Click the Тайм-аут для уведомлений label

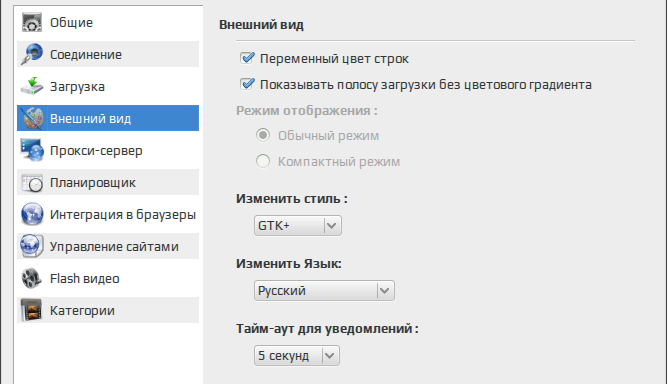(328, 329)
